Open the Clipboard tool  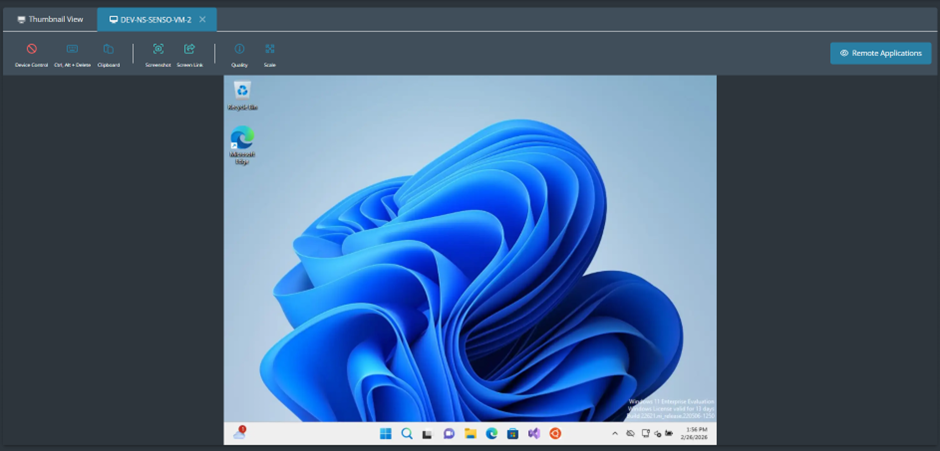[x=109, y=55]
